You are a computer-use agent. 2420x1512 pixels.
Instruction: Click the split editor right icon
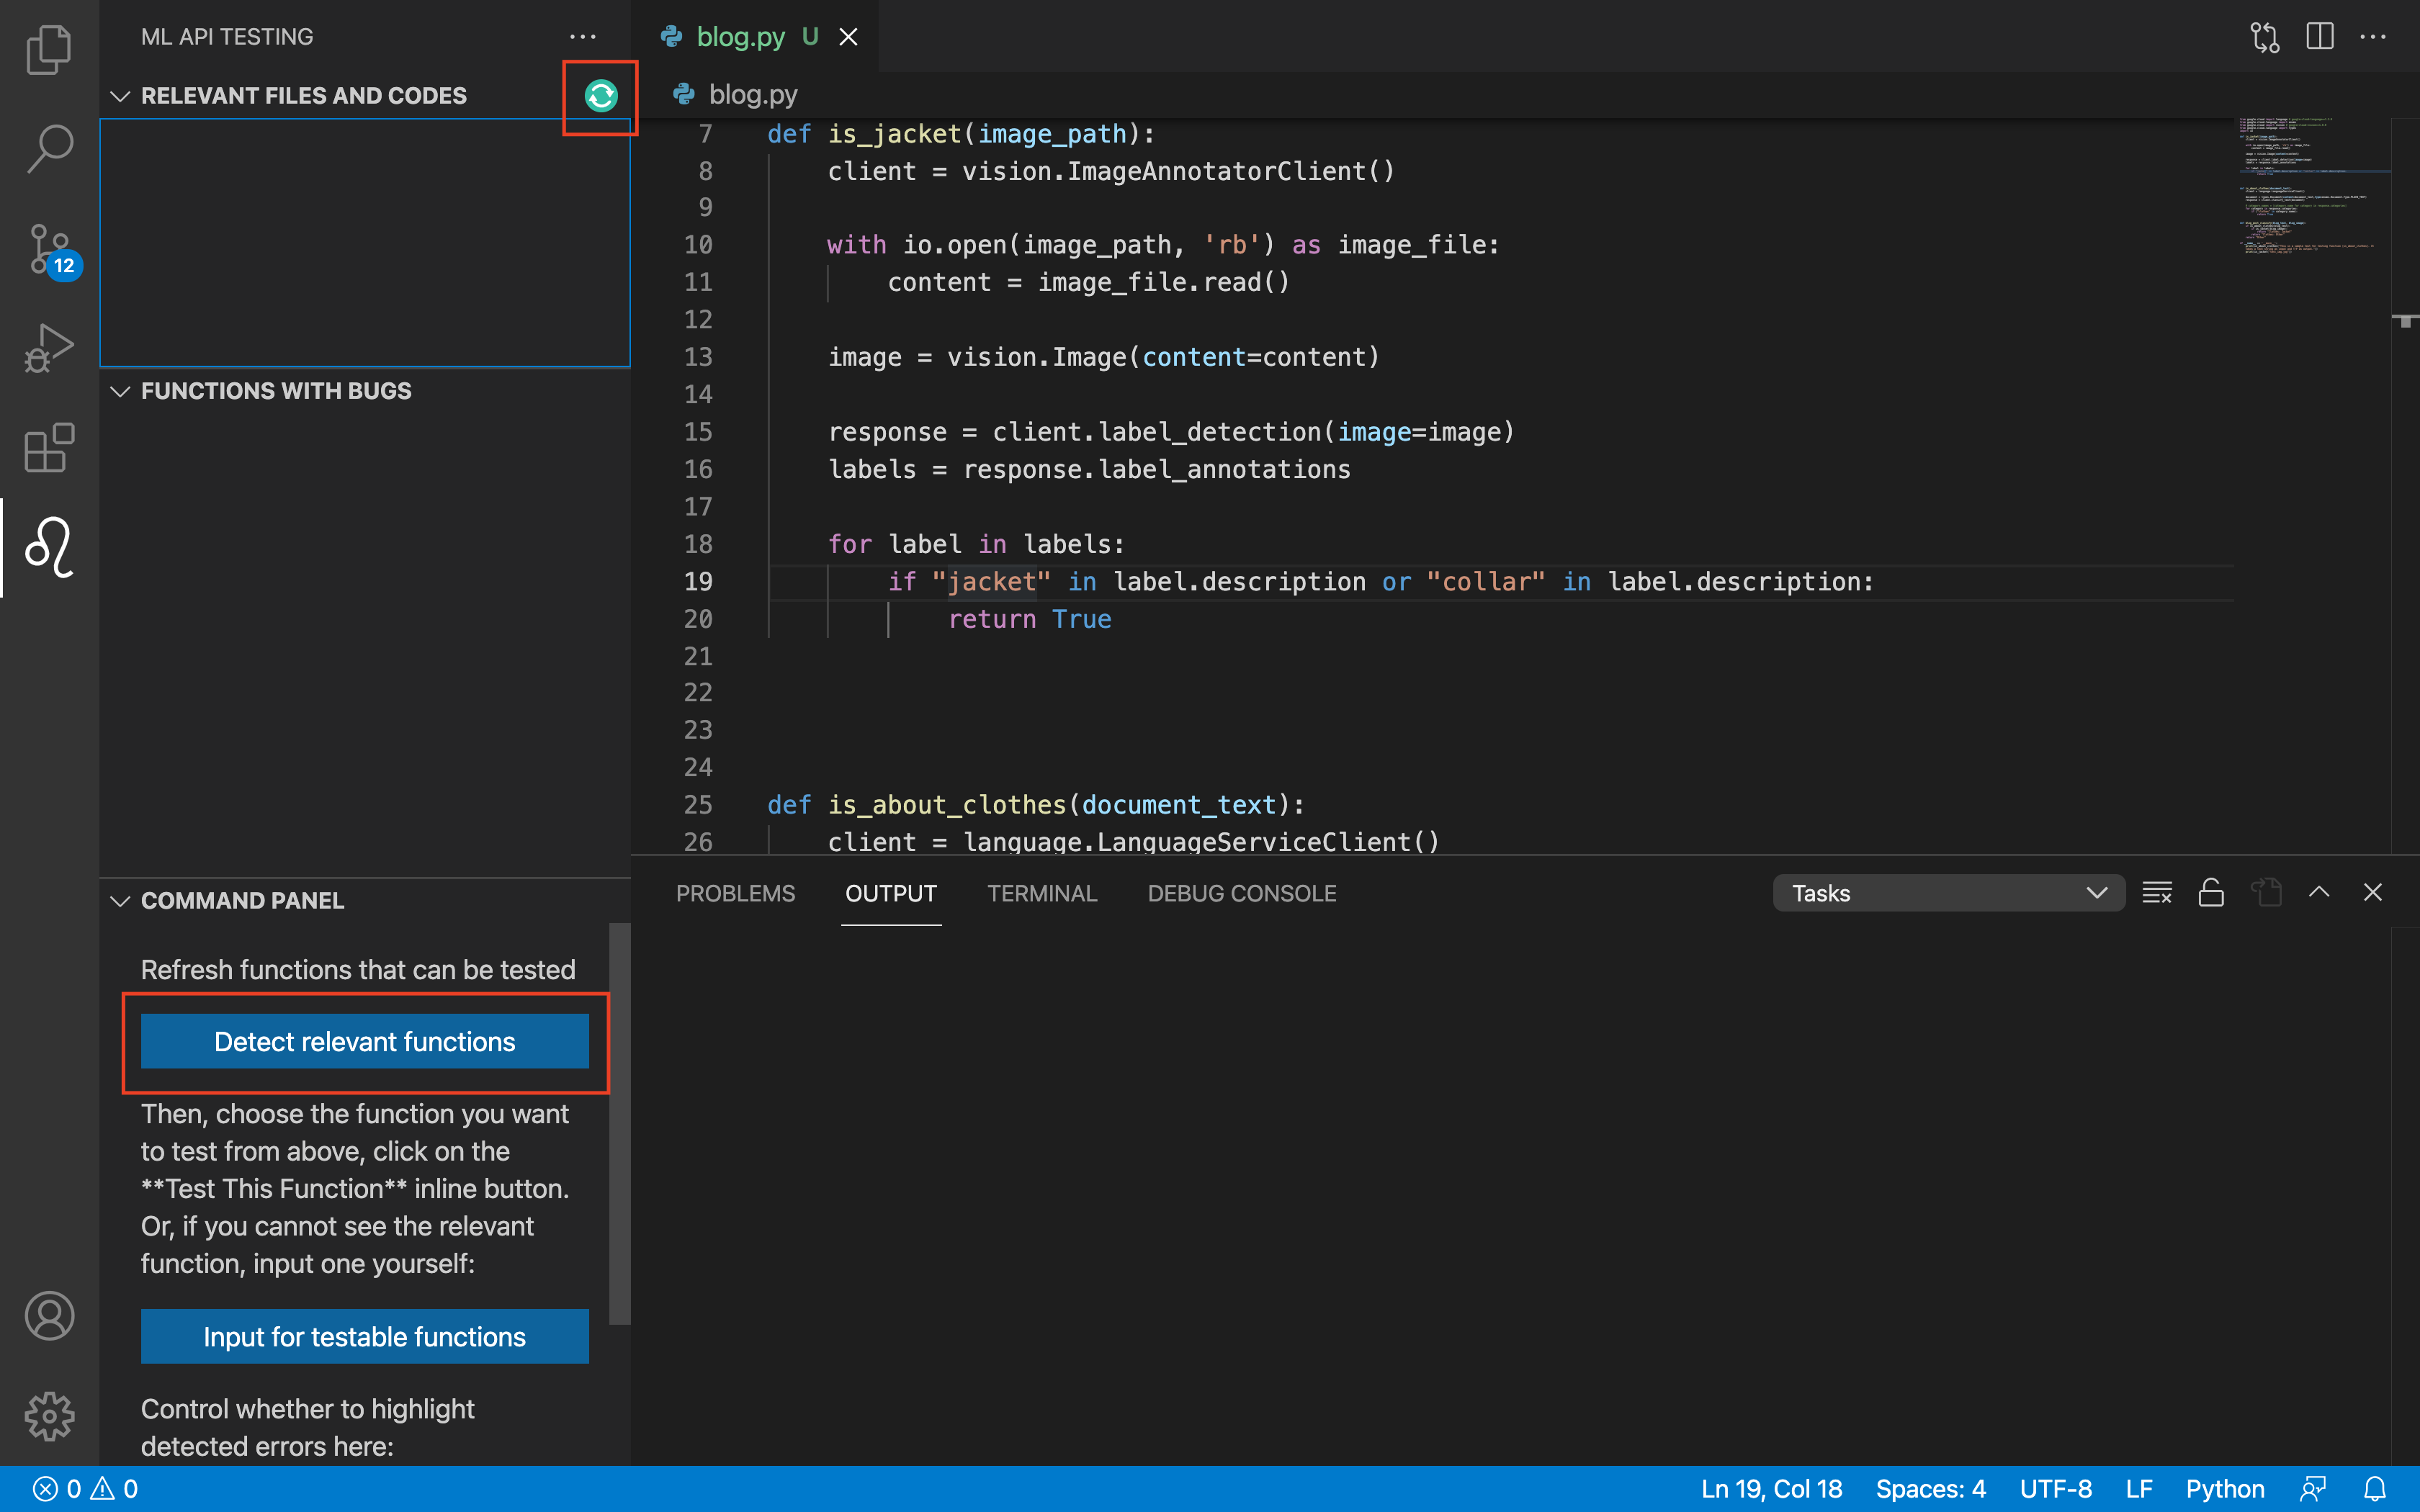coord(2320,37)
